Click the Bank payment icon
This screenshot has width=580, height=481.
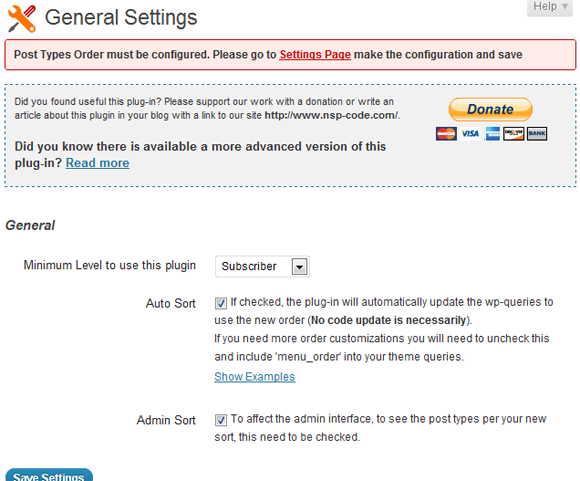(x=537, y=134)
